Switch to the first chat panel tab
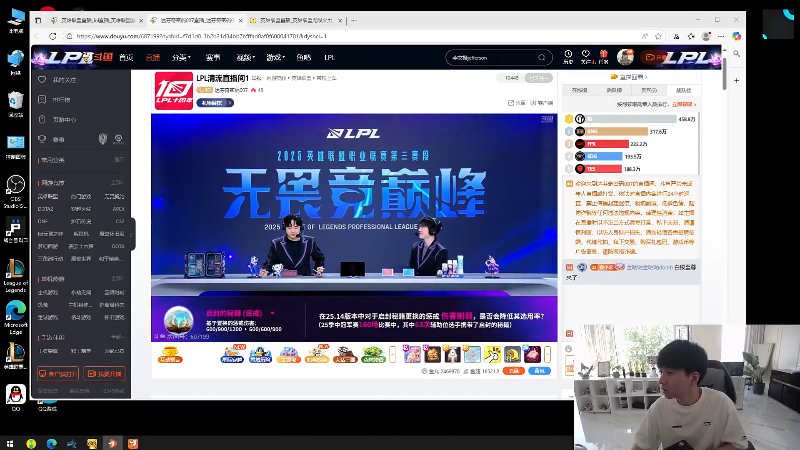 pyautogui.click(x=580, y=90)
